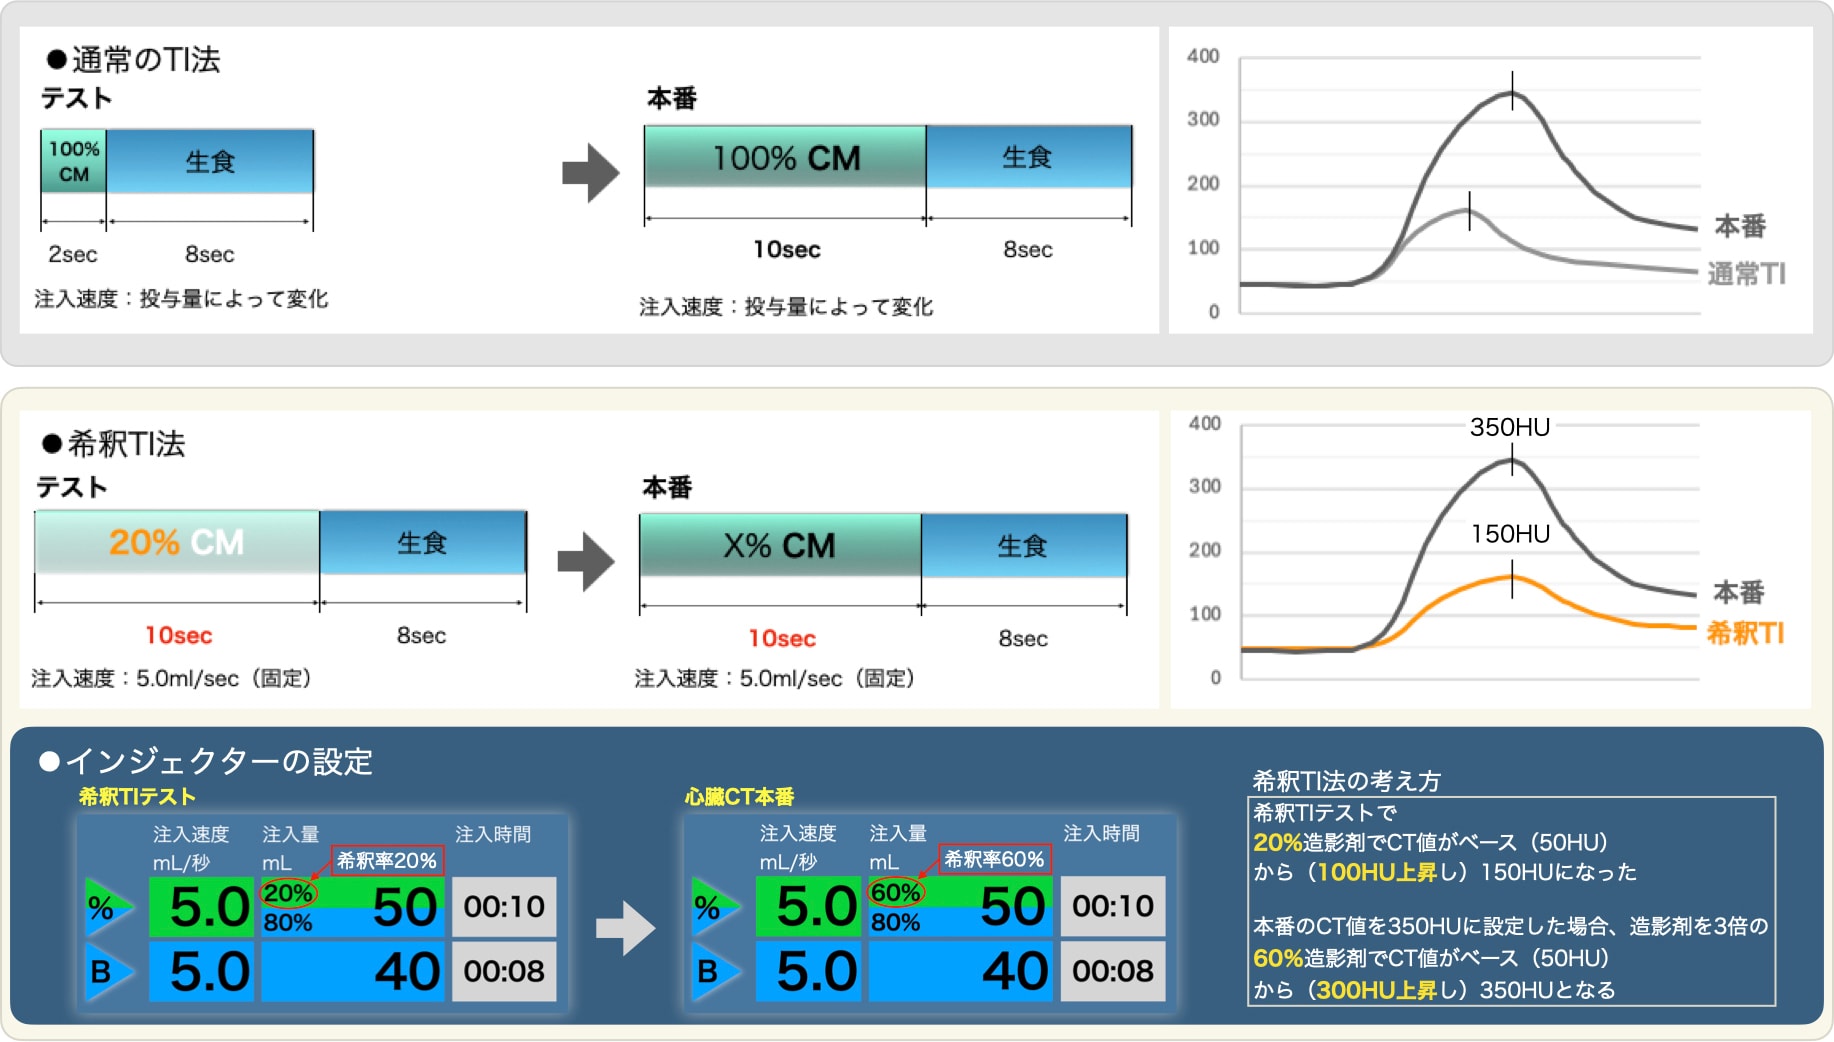Screen dimensions: 1834x1042
Task: Click the large 100% CM bar under 本番
Action: (785, 157)
